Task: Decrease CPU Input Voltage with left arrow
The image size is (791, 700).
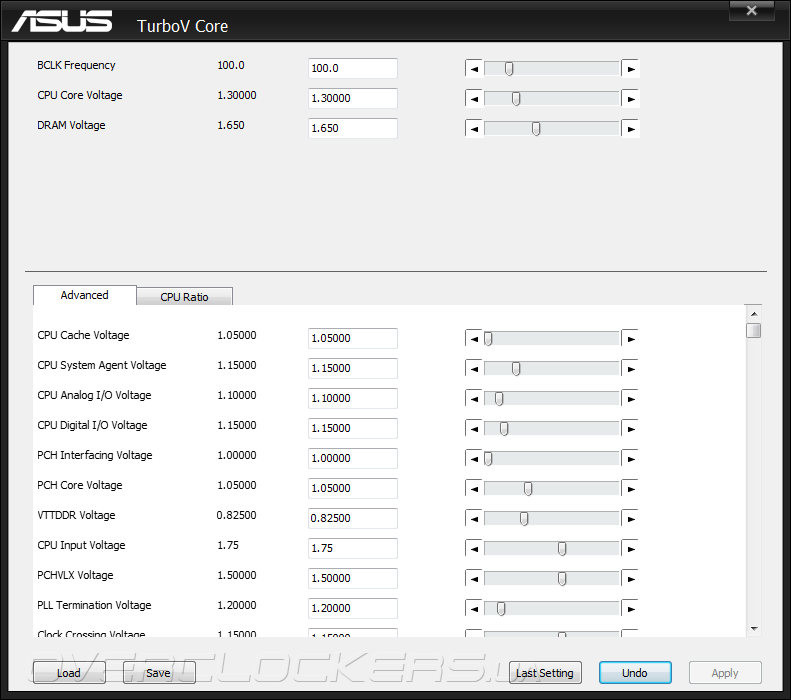Action: pyautogui.click(x=474, y=549)
